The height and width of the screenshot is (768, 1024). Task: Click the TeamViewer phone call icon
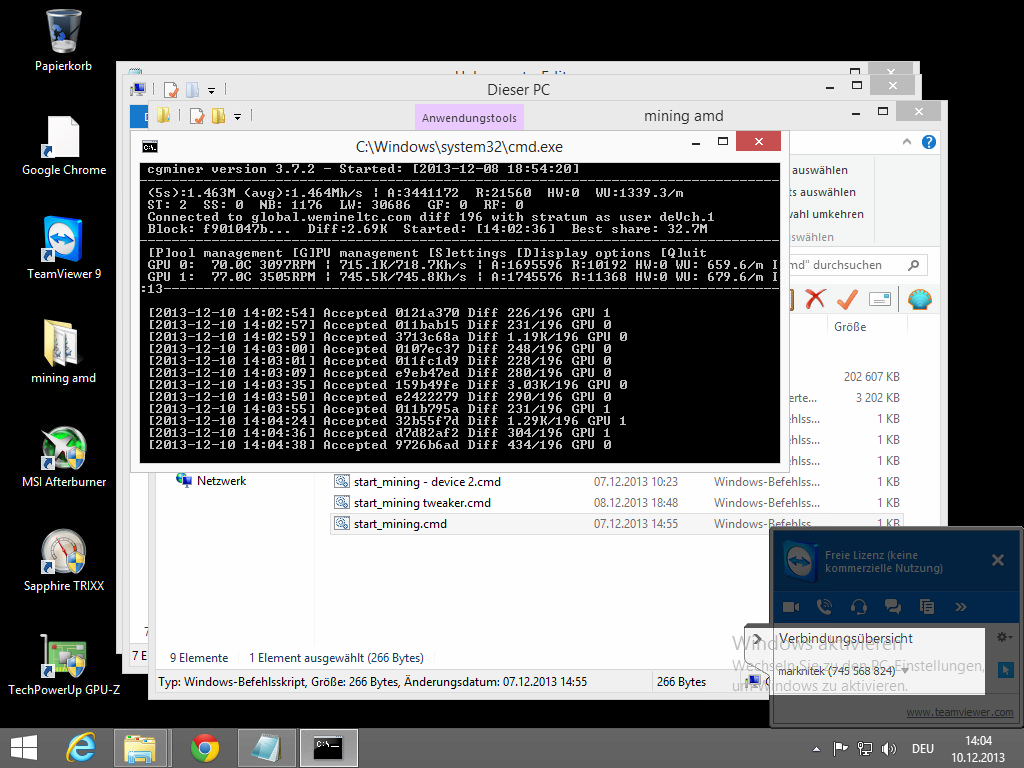point(824,606)
